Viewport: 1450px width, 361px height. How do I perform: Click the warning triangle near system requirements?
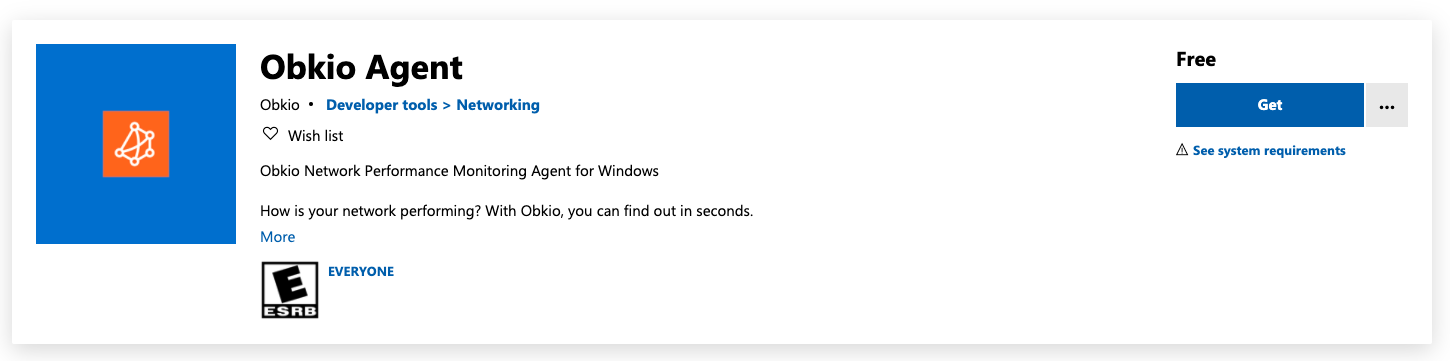(1182, 150)
